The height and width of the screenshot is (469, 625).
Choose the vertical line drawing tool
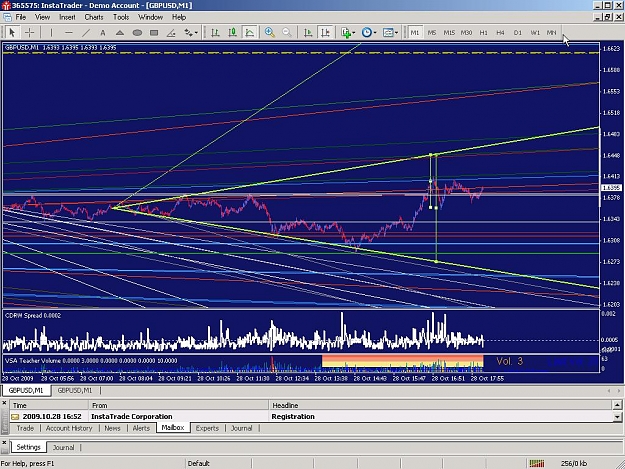coord(51,32)
